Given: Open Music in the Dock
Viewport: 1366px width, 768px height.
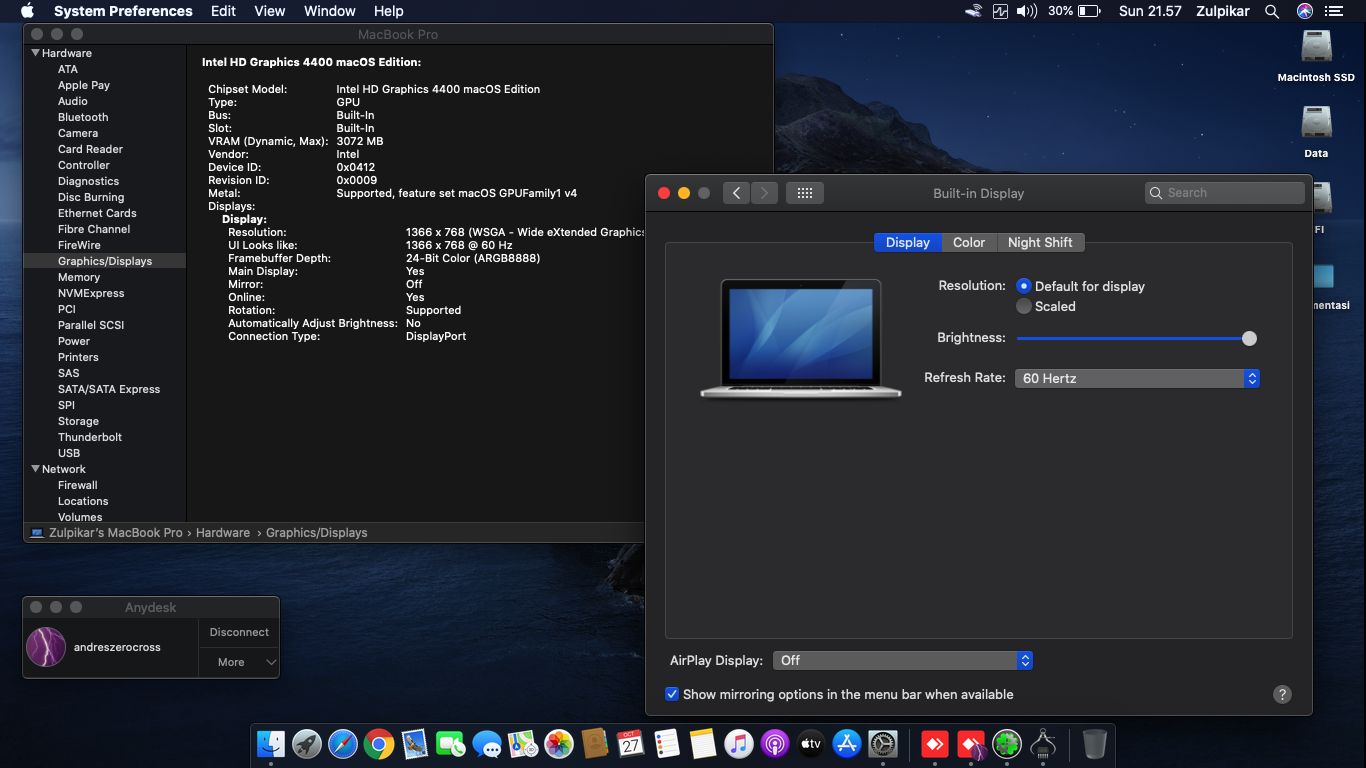Looking at the screenshot, I should click(x=739, y=744).
